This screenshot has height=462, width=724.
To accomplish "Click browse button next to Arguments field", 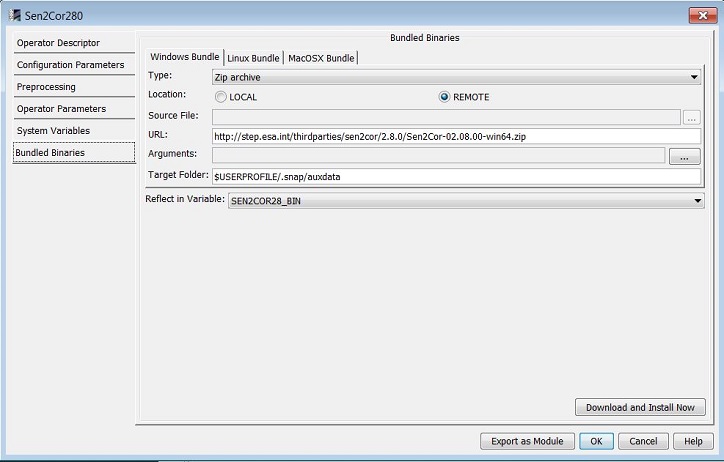I will pos(684,156).
